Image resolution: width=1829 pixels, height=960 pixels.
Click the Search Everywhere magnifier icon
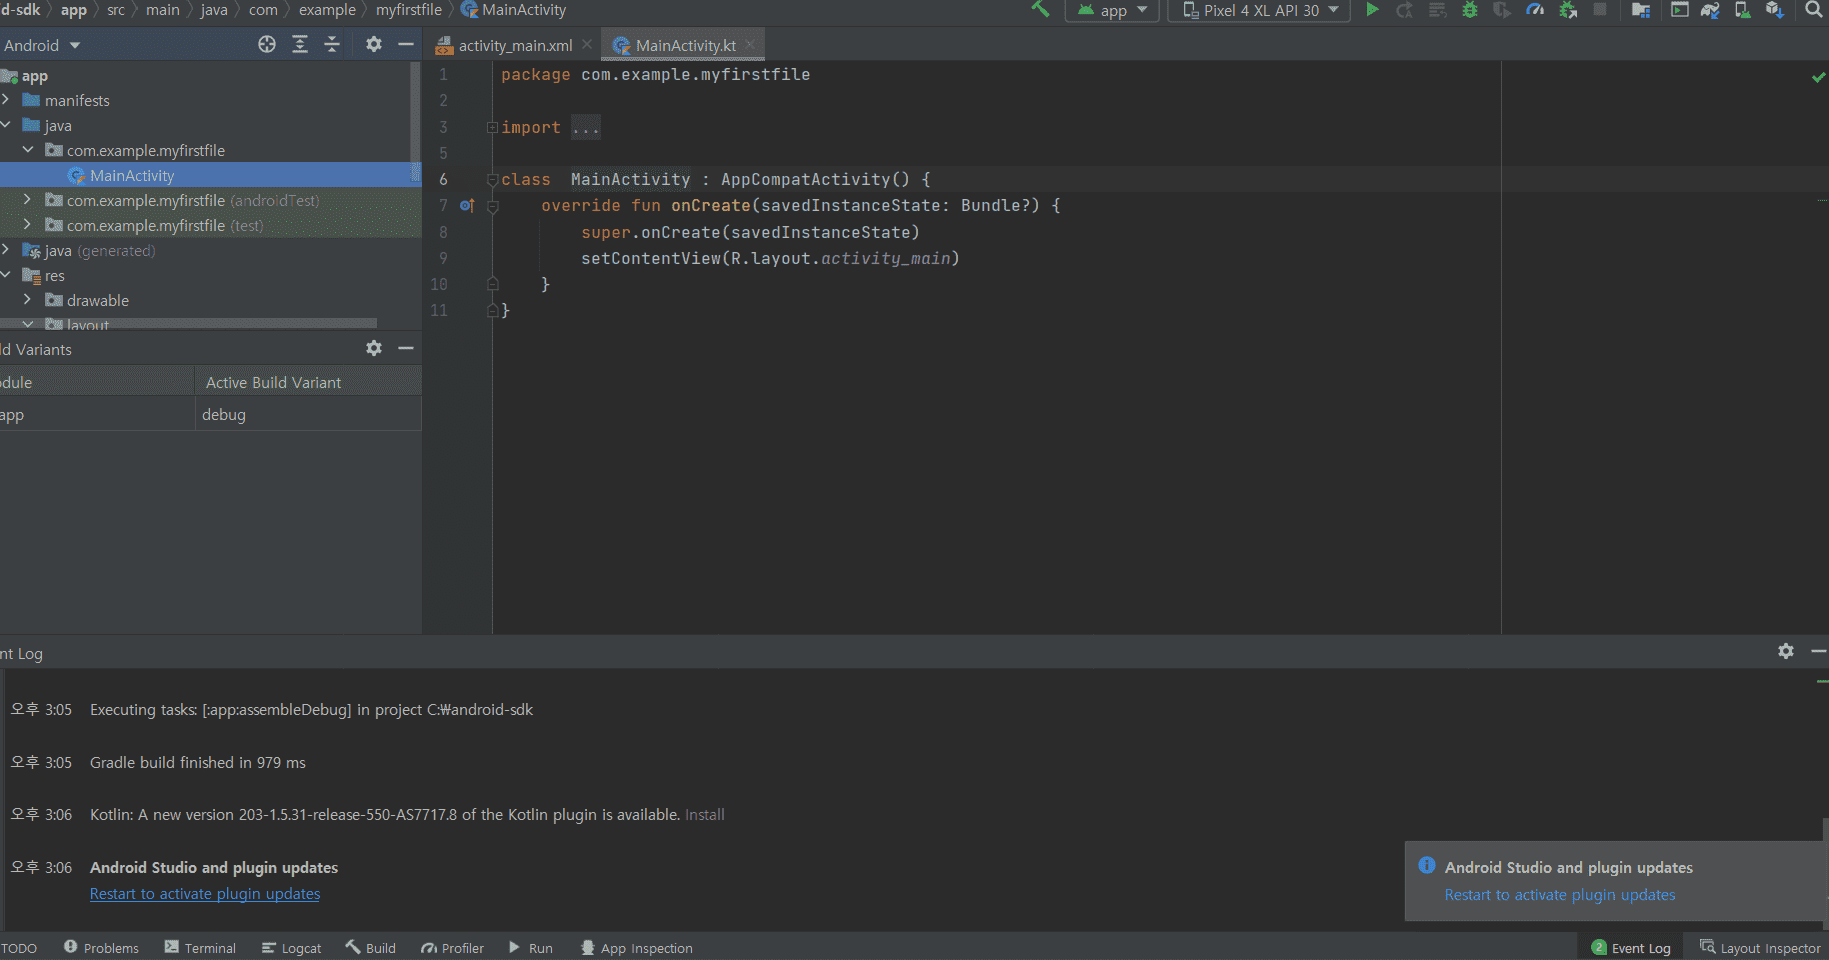pos(1813,10)
